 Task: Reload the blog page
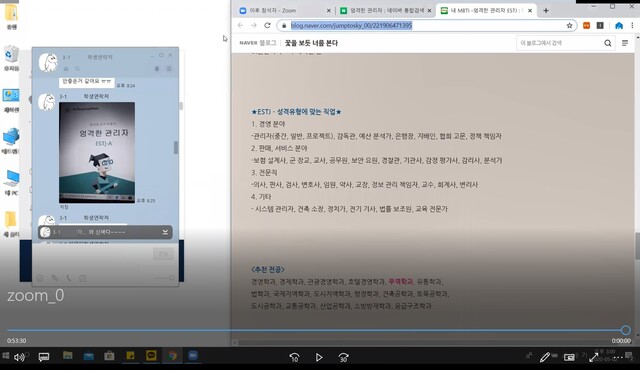(x=267, y=25)
